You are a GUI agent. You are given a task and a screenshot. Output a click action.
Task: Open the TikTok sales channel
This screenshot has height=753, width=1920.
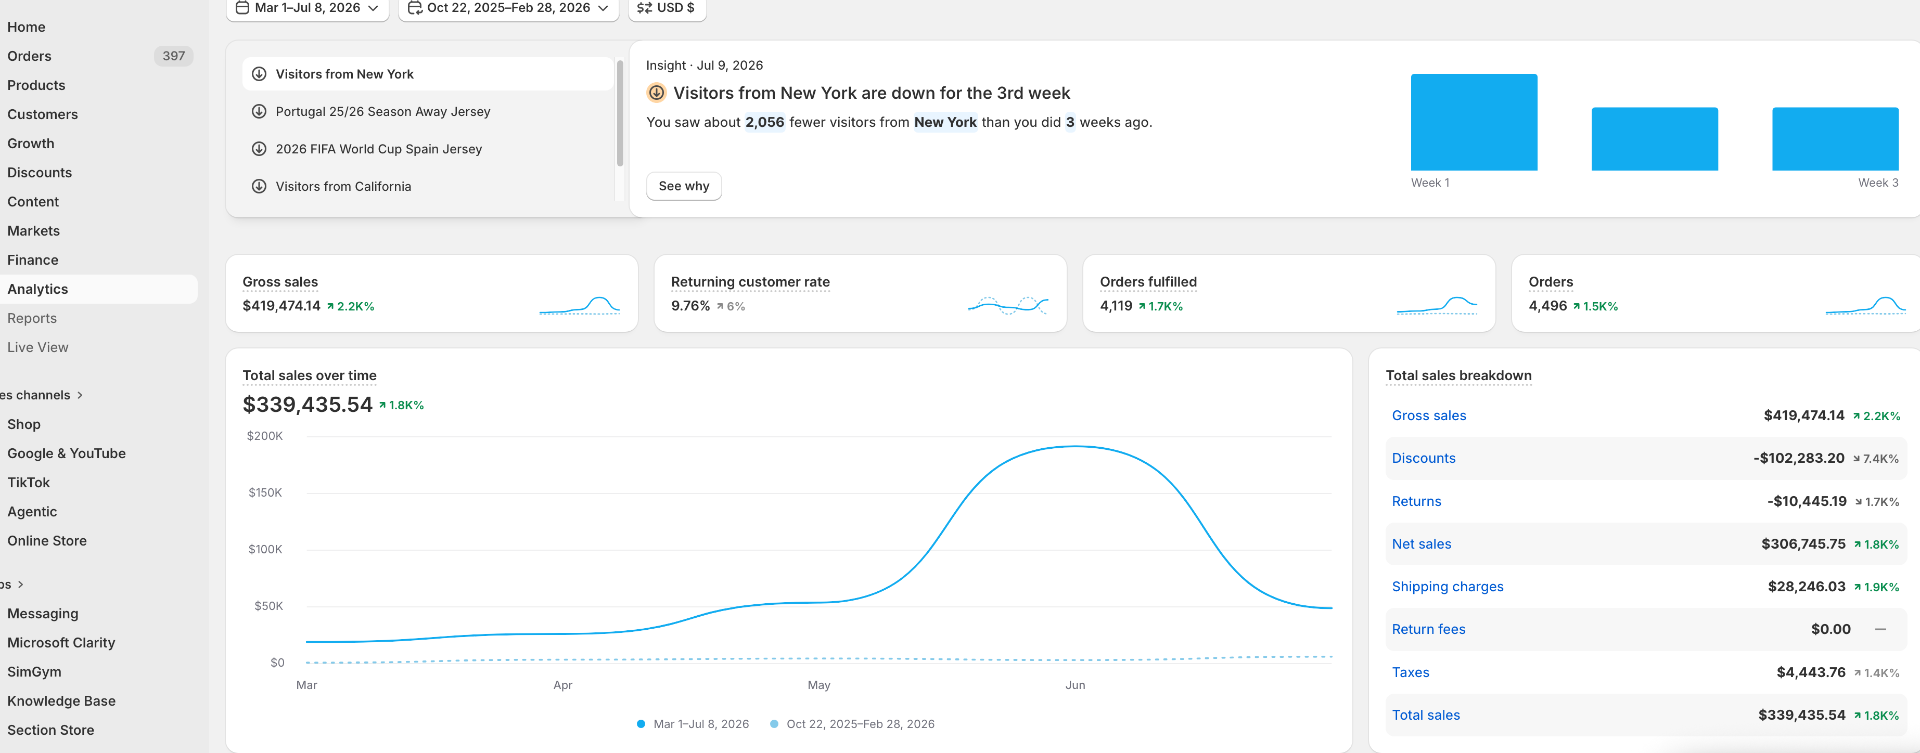coord(29,482)
